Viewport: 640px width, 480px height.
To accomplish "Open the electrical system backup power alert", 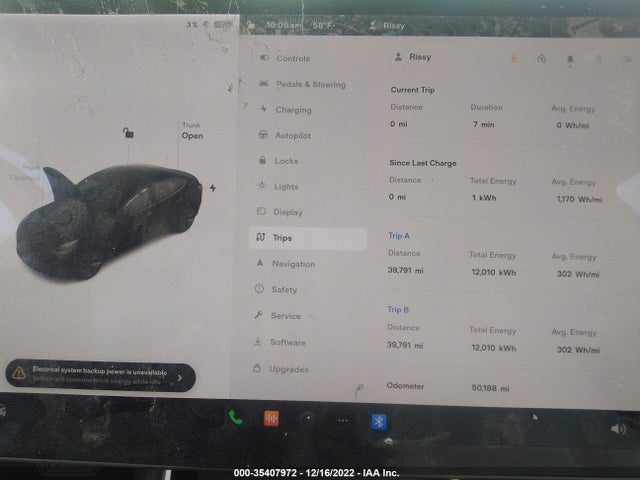I will [100, 376].
